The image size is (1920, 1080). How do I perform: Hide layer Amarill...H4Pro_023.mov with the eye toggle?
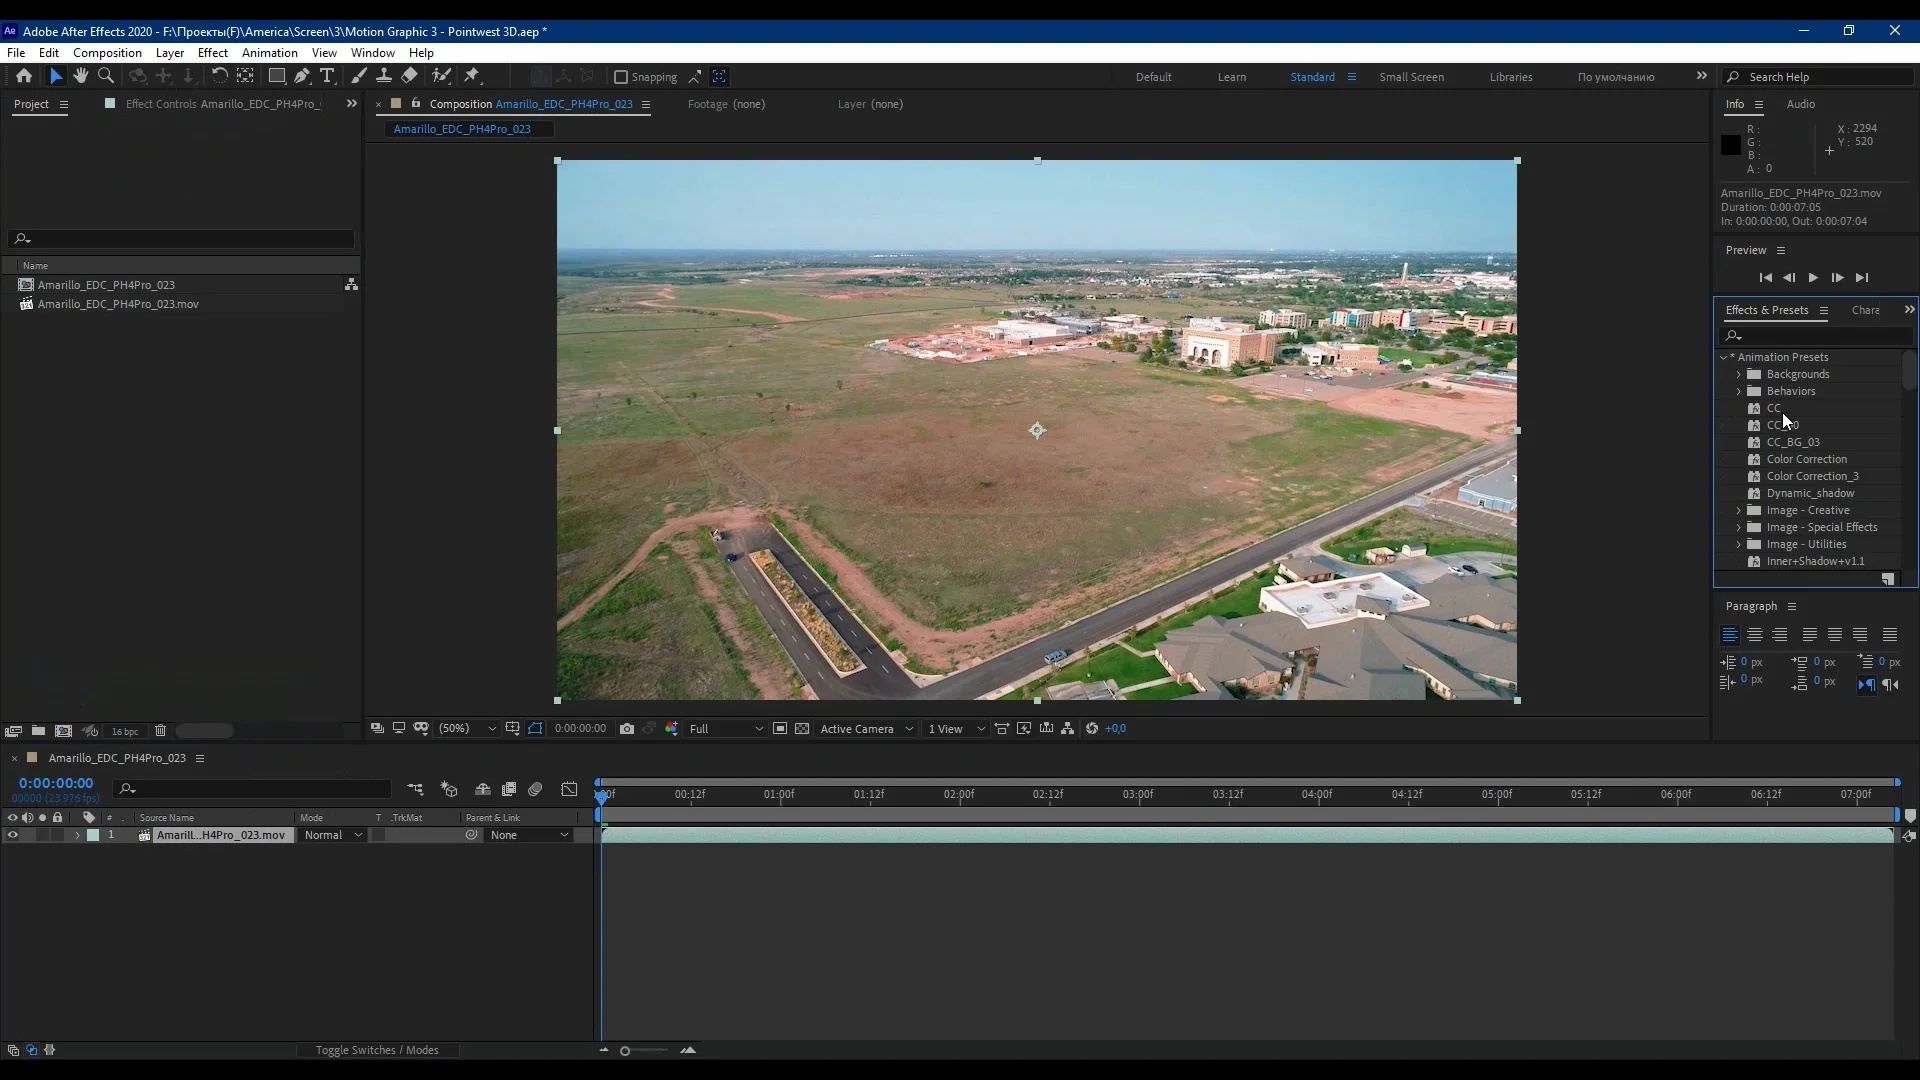(x=12, y=835)
